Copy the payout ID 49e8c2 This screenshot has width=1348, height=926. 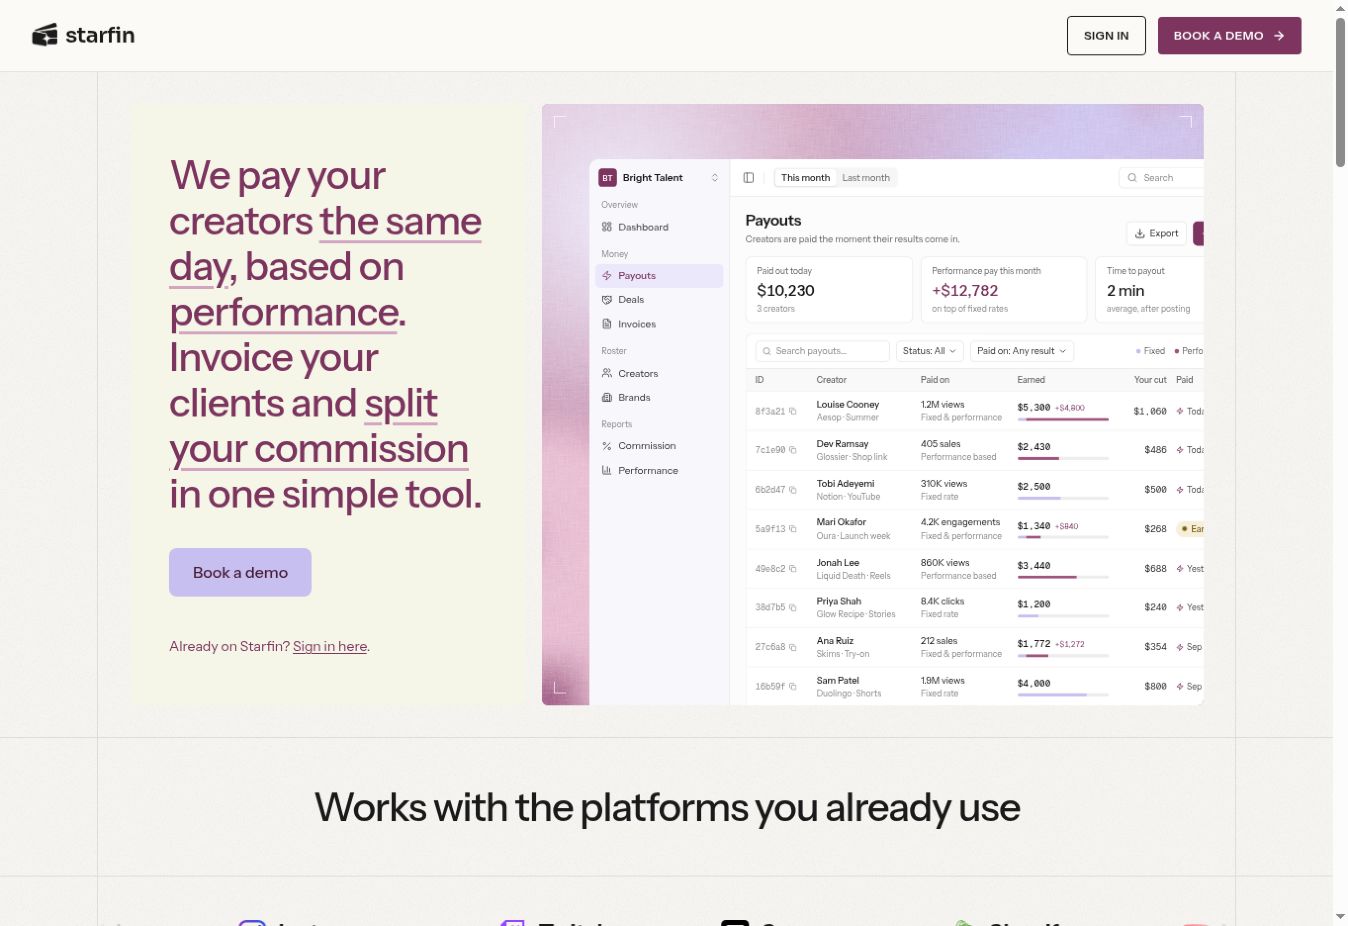point(793,569)
